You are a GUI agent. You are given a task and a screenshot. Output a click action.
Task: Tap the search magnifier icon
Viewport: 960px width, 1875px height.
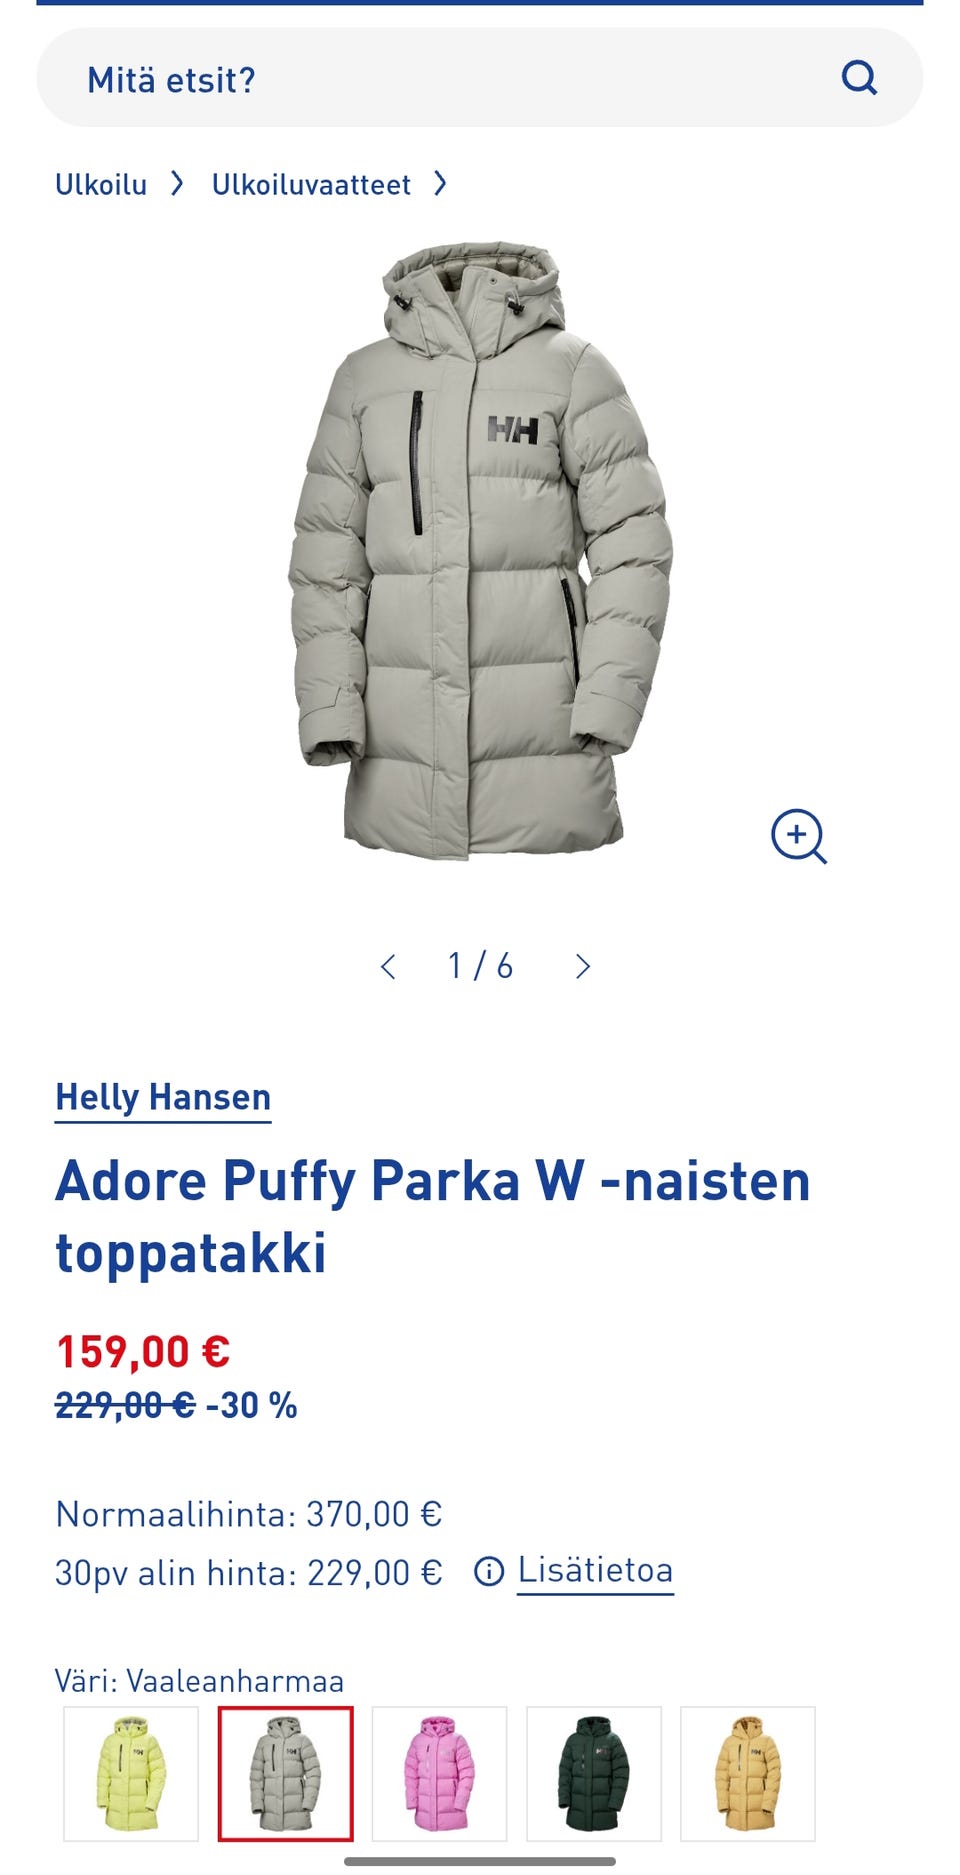[859, 77]
